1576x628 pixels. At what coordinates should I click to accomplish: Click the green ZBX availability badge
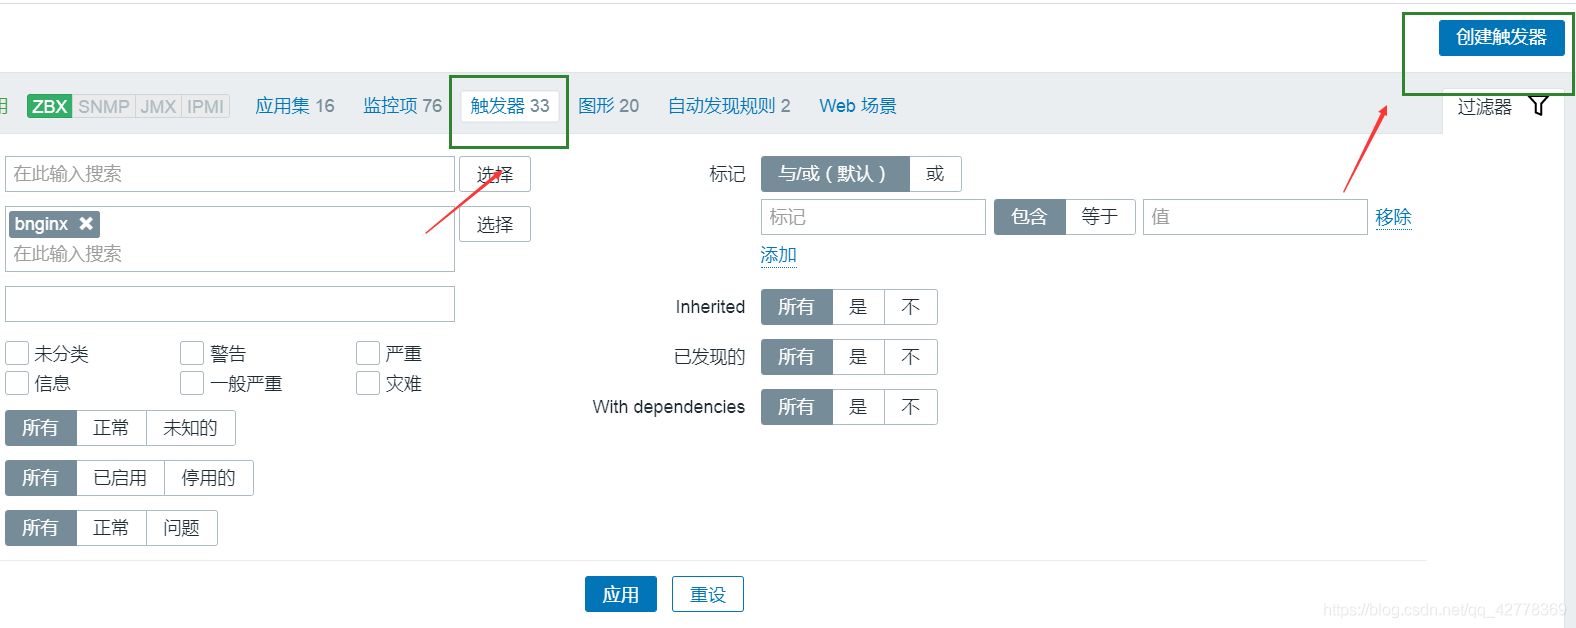(50, 106)
